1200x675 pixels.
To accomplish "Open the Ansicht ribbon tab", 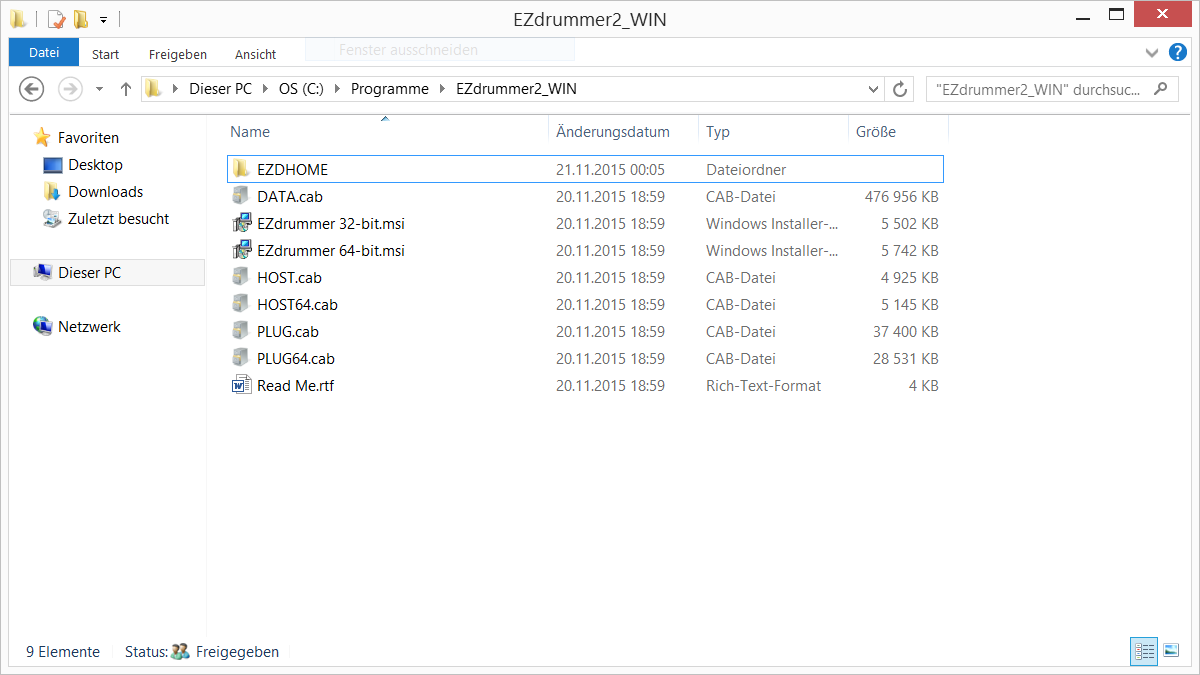I will 256,54.
